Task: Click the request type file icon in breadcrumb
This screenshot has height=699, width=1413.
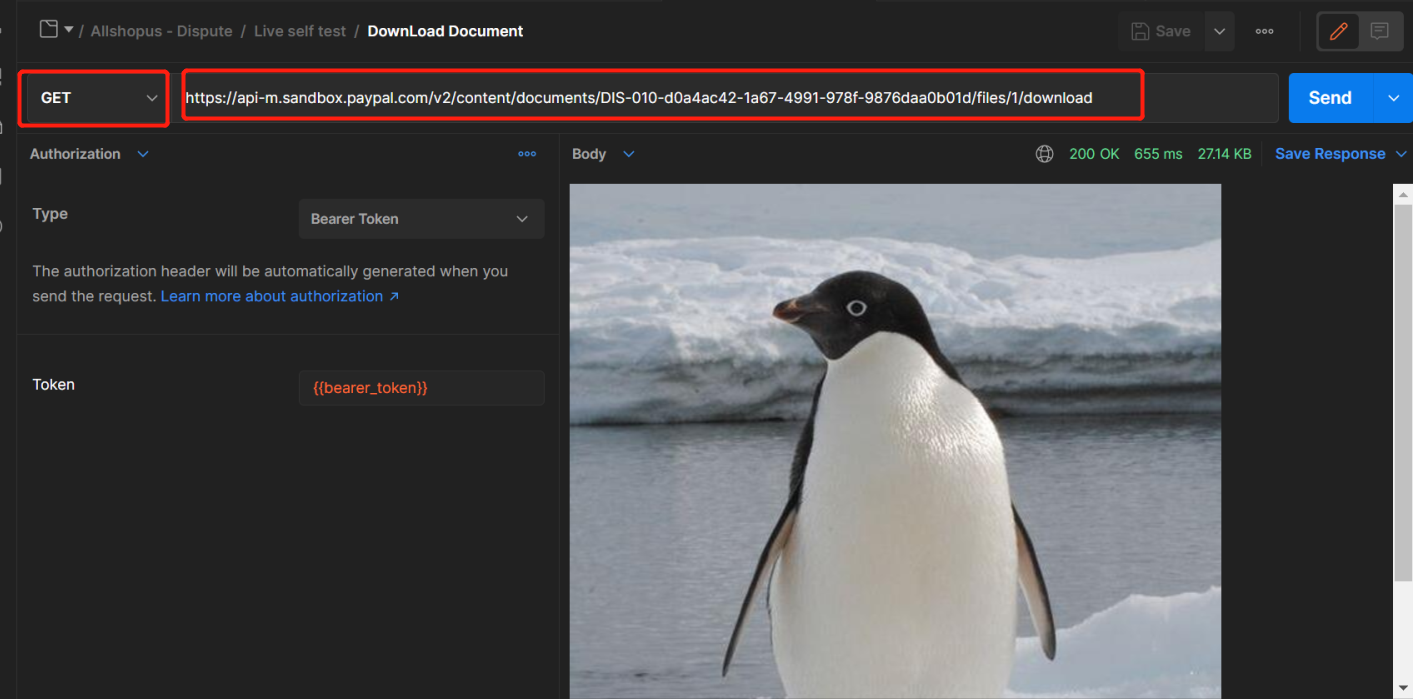Action: [x=48, y=30]
